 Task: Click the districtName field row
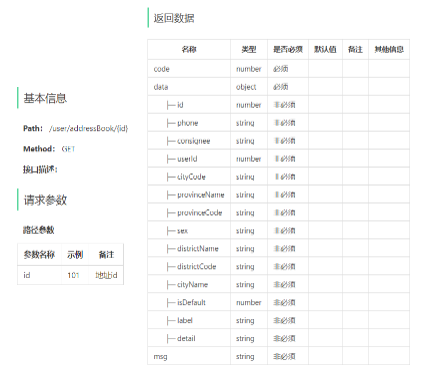(x=278, y=249)
